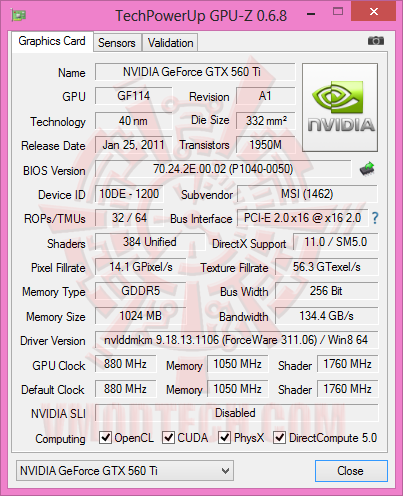The image size is (403, 496).
Task: Click the GPU-Z app icon in title bar
Action: click(18, 15)
